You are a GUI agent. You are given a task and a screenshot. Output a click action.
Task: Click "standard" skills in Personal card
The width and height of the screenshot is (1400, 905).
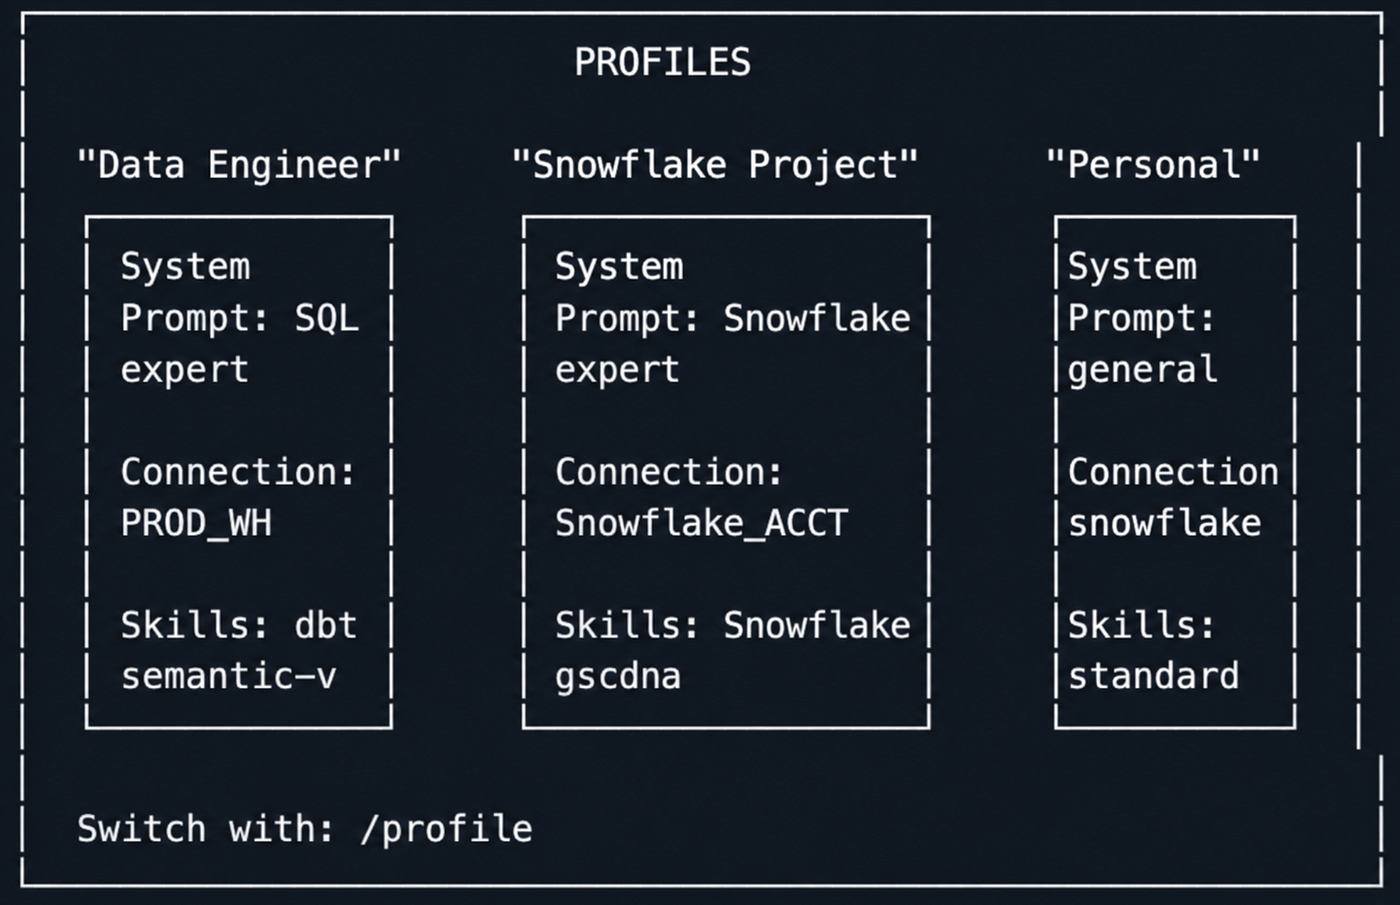point(1154,677)
